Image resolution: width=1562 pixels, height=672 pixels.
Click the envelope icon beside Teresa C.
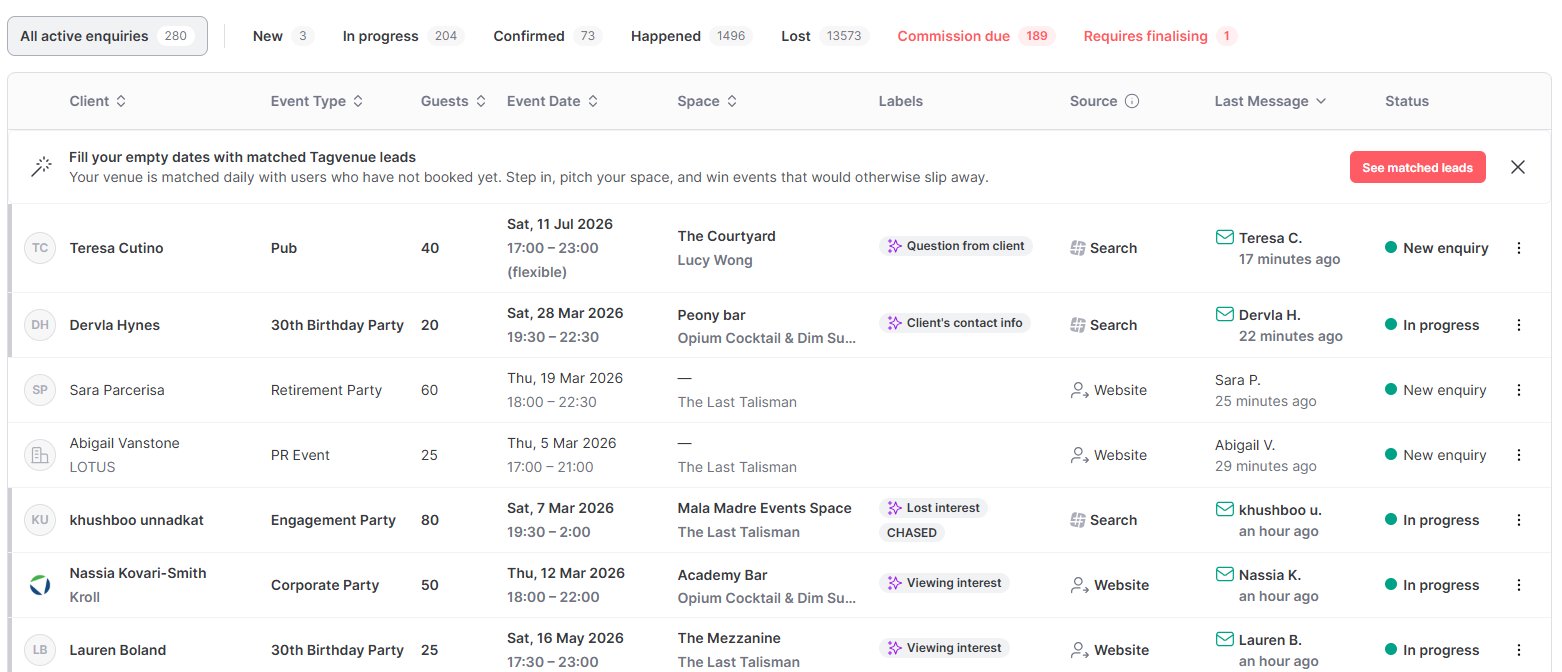point(1224,237)
